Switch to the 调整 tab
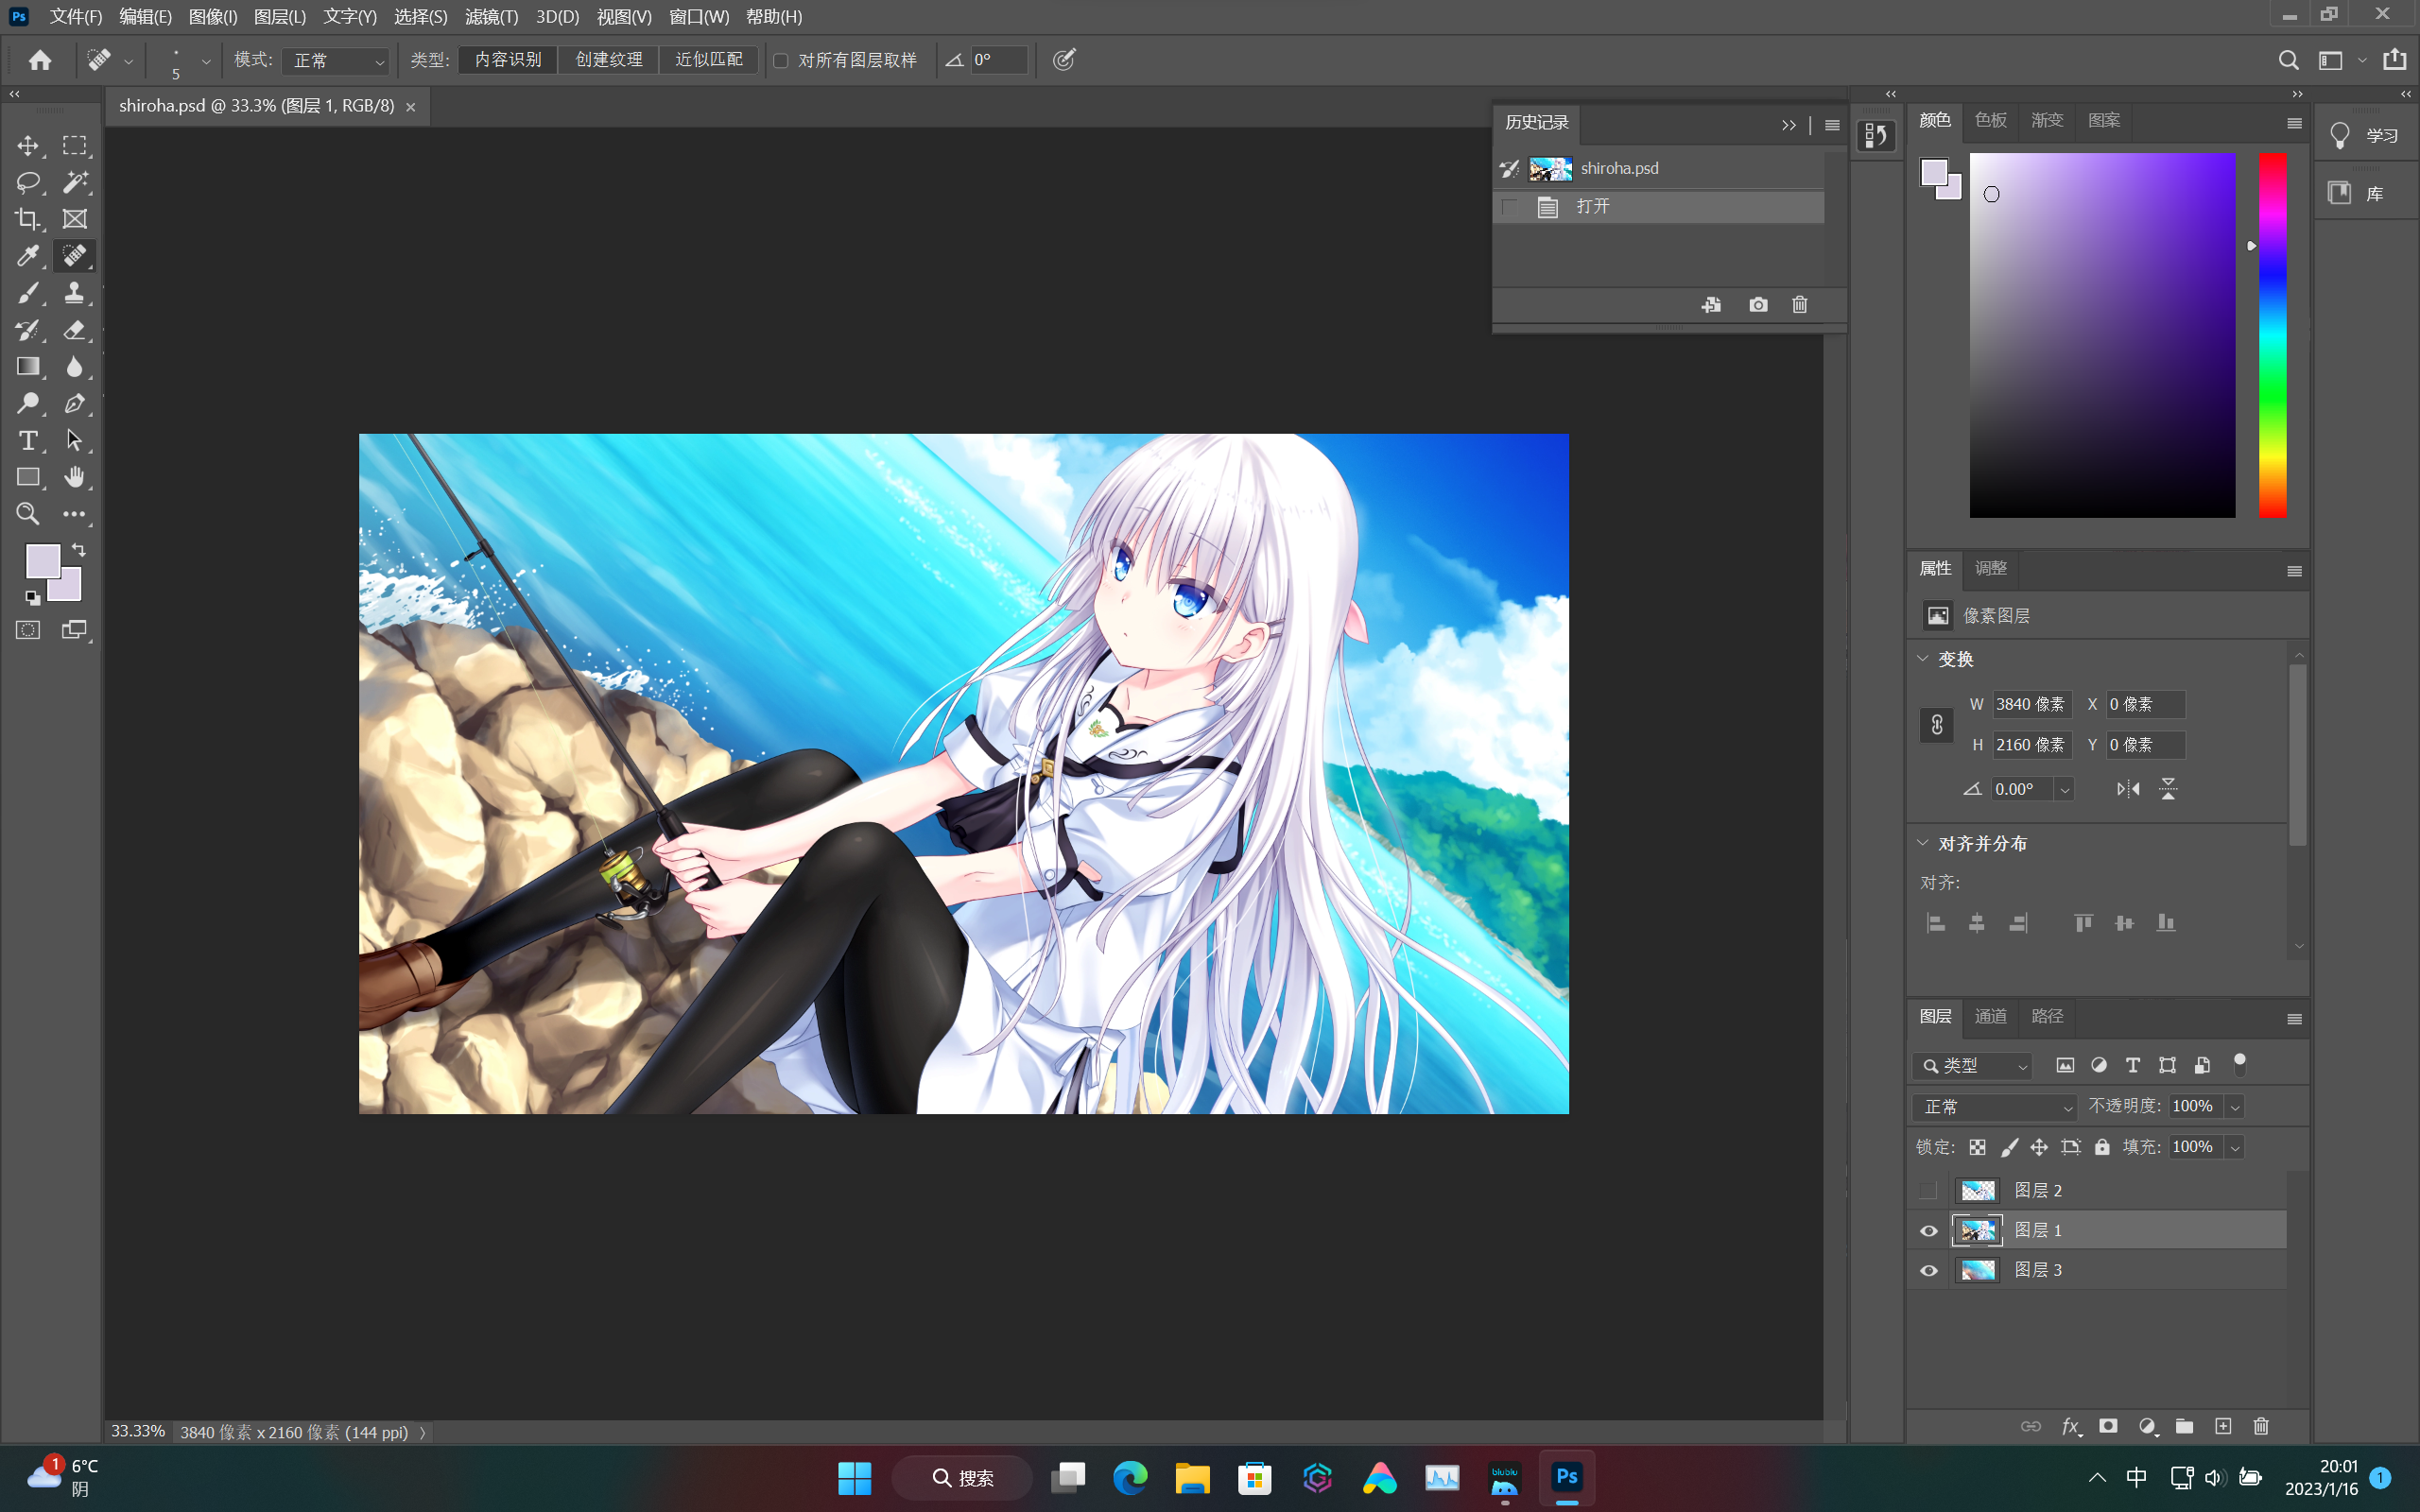The width and height of the screenshot is (2420, 1512). point(1990,568)
